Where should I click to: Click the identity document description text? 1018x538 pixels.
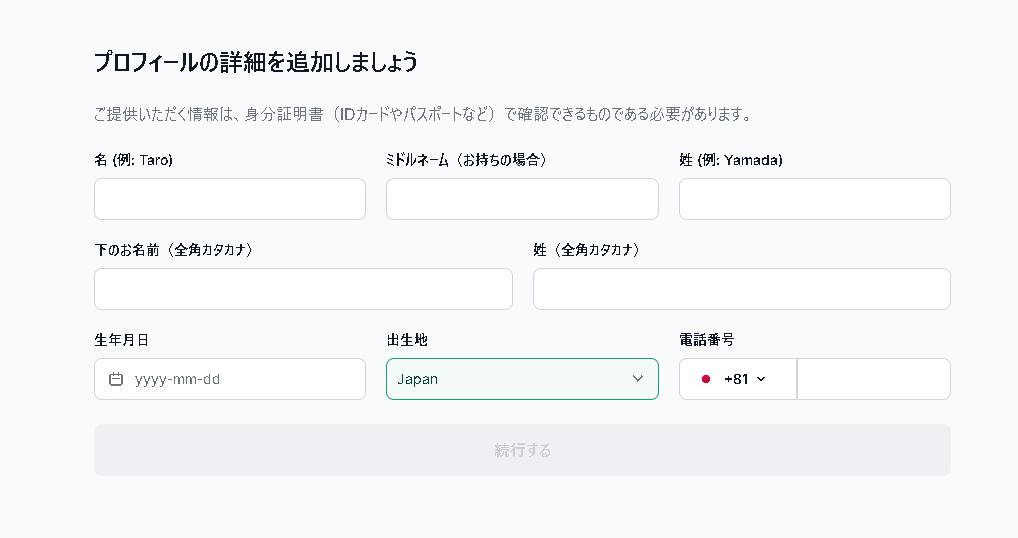(423, 115)
